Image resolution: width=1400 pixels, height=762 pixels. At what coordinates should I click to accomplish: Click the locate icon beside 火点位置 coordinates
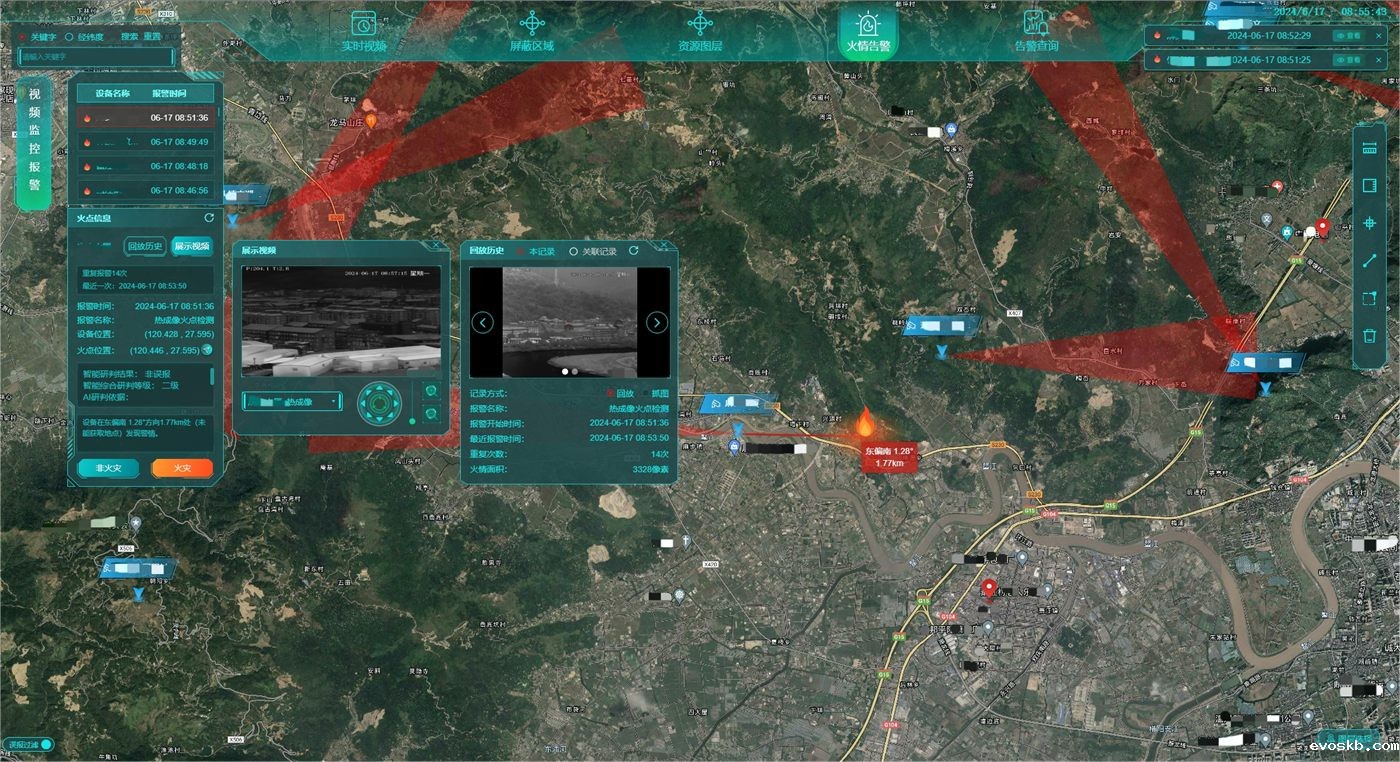point(207,350)
